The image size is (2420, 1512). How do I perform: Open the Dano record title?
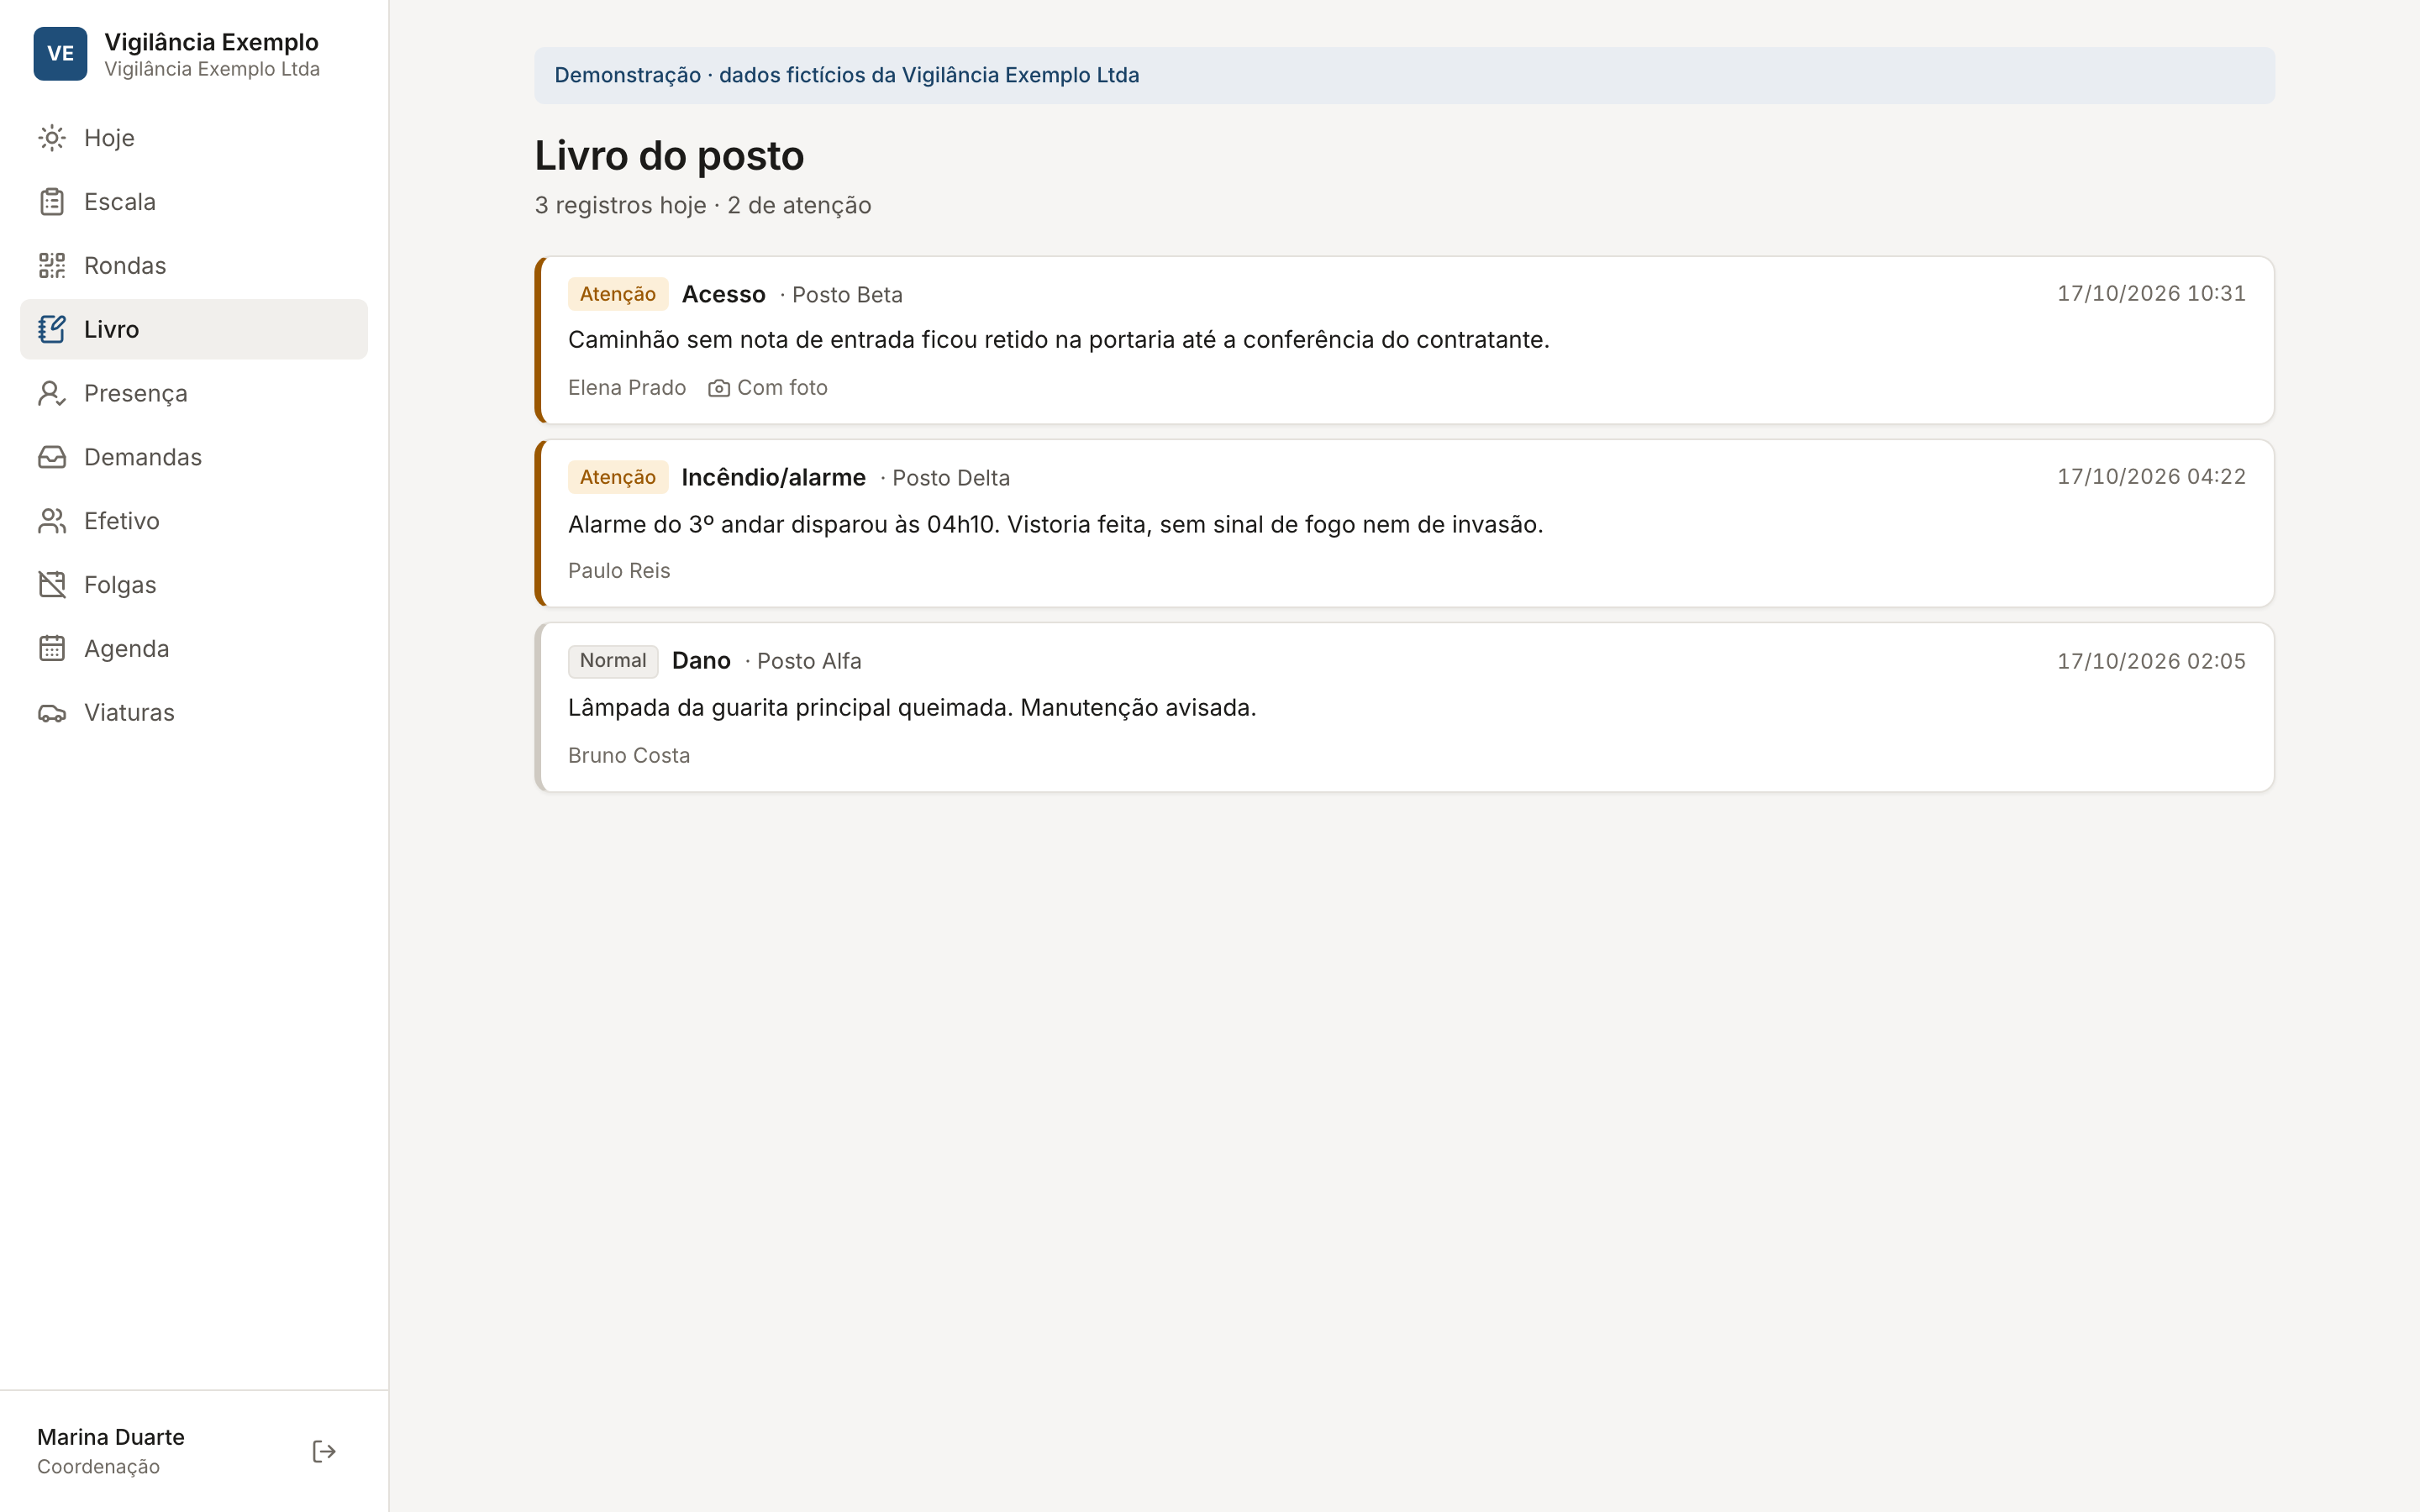click(x=701, y=661)
